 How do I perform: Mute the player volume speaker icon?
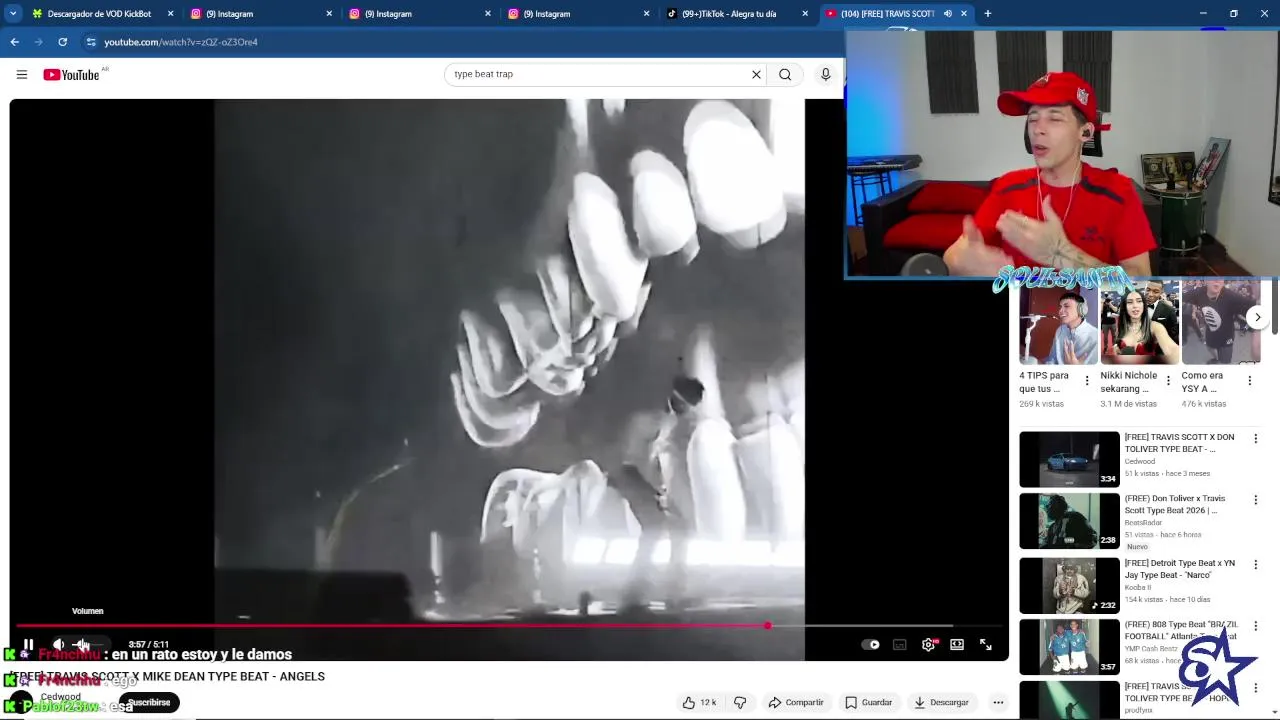58,645
